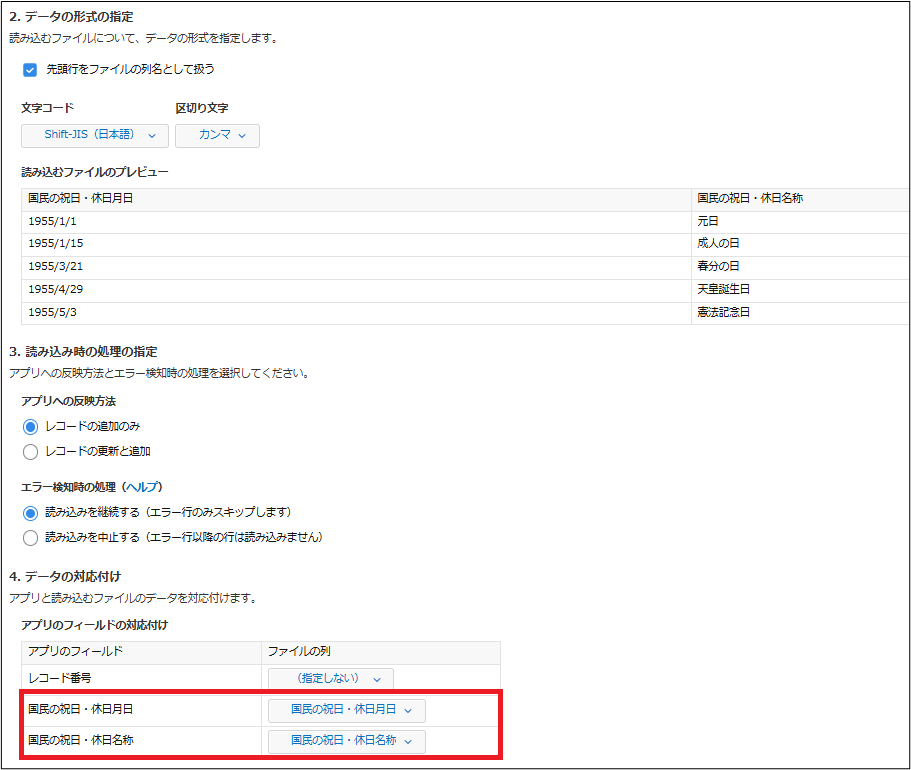The image size is (911, 770).
Task: Uncheck the "先頭行をファイルの列名として扱う" checkbox
Action: [x=29, y=70]
